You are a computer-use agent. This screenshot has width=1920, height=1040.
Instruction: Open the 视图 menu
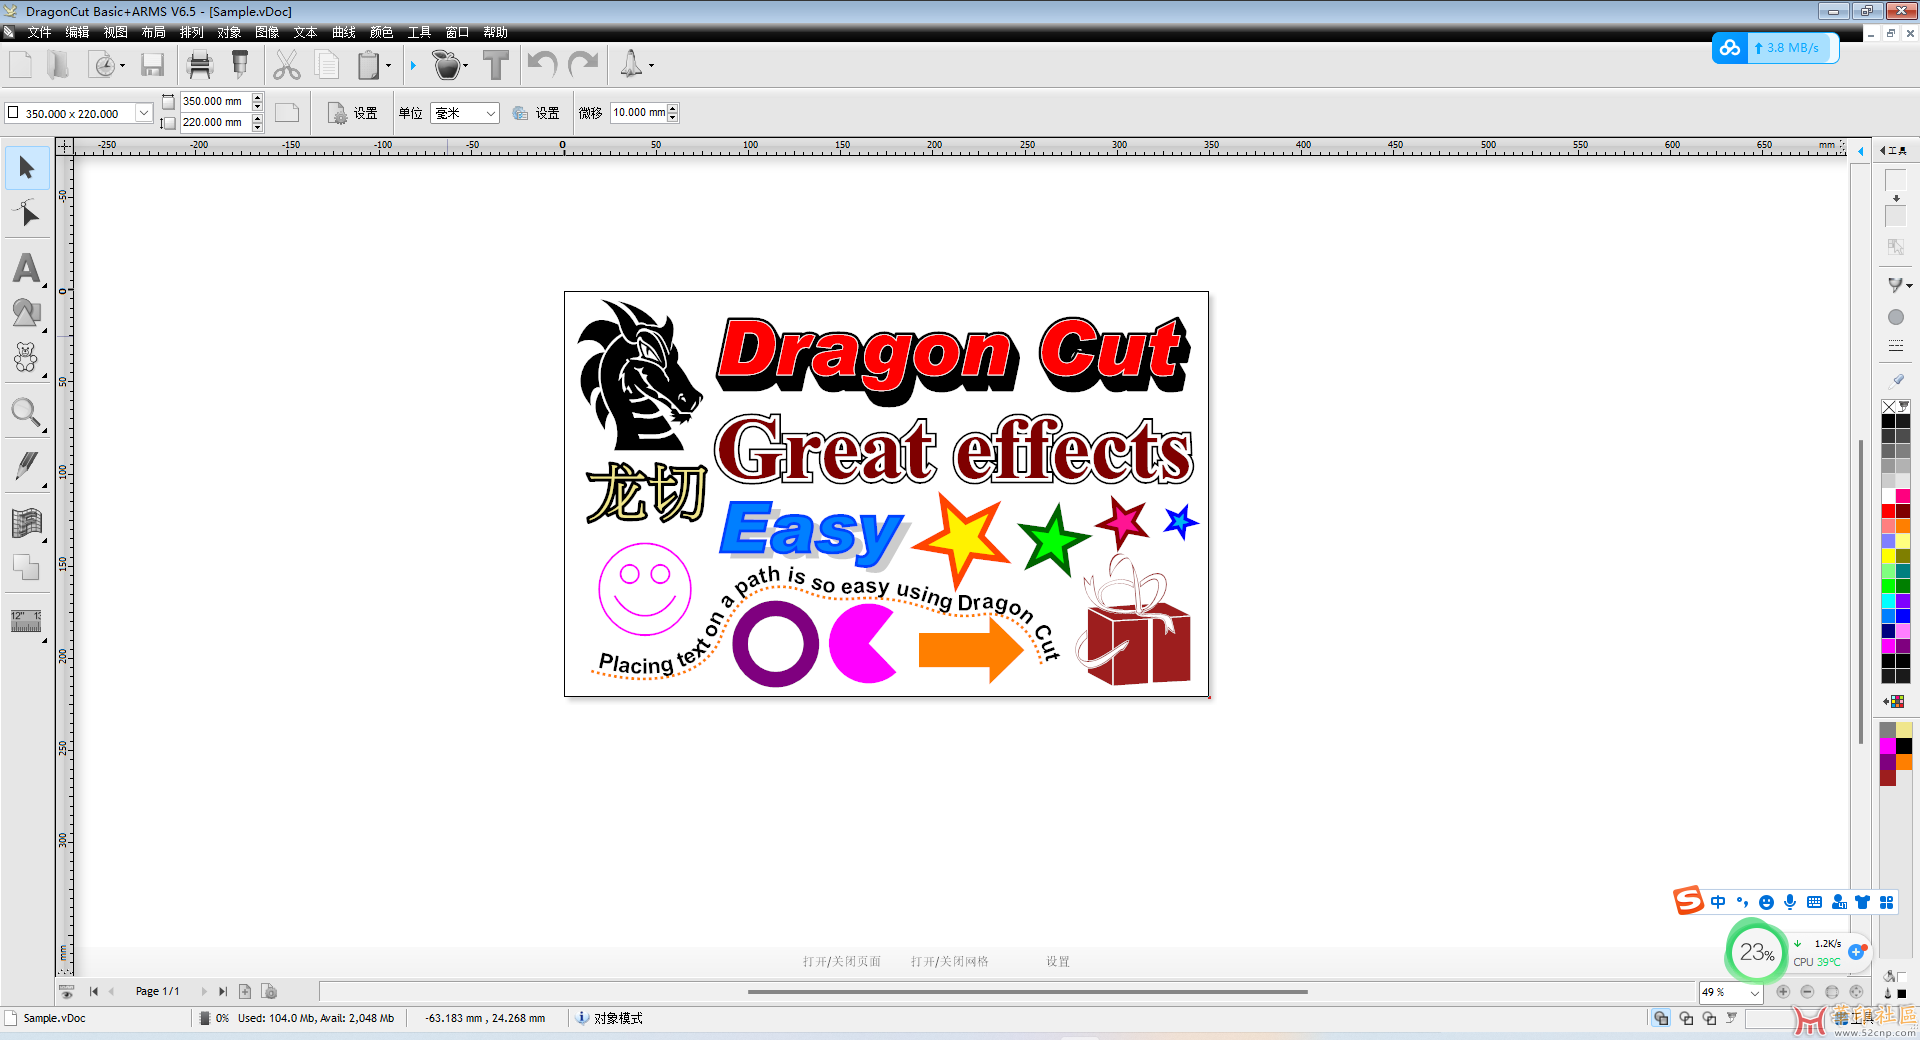point(115,32)
